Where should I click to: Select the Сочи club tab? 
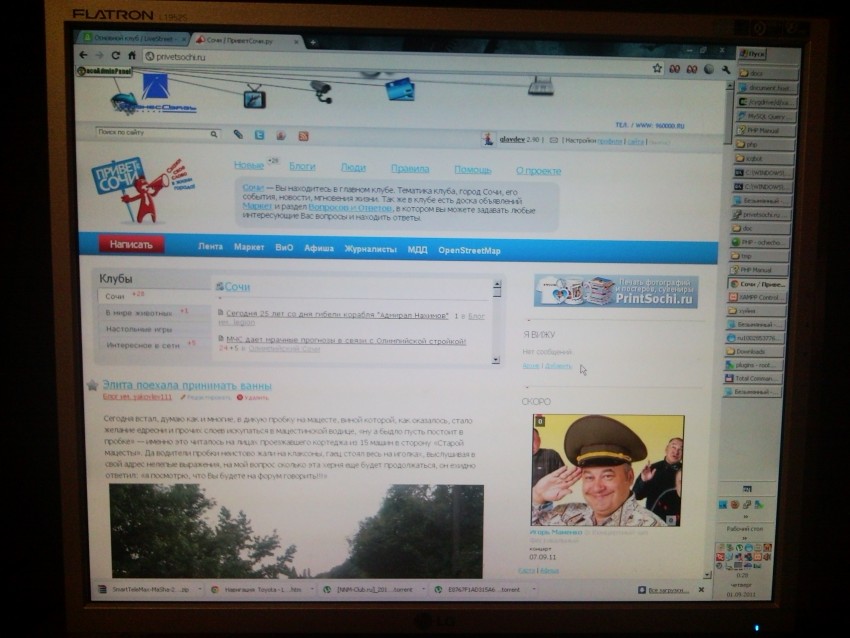coord(116,297)
